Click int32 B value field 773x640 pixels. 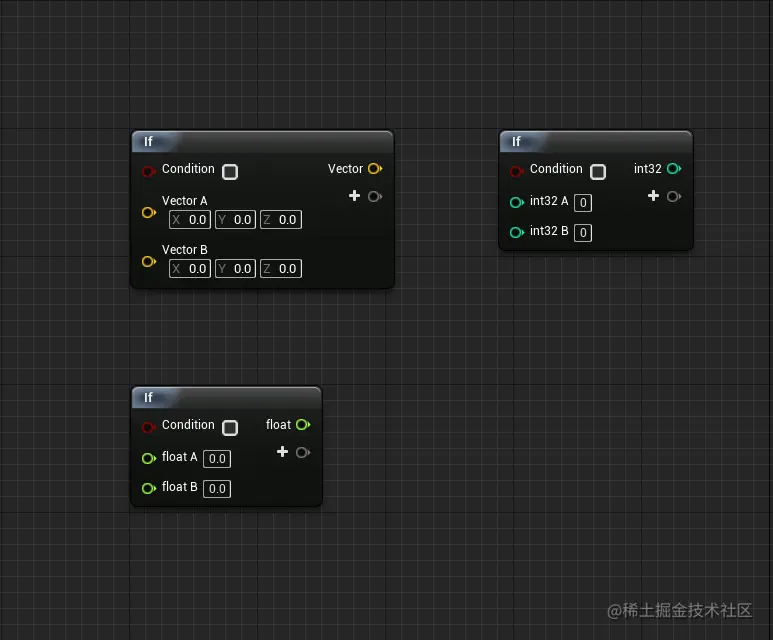pyautogui.click(x=583, y=233)
